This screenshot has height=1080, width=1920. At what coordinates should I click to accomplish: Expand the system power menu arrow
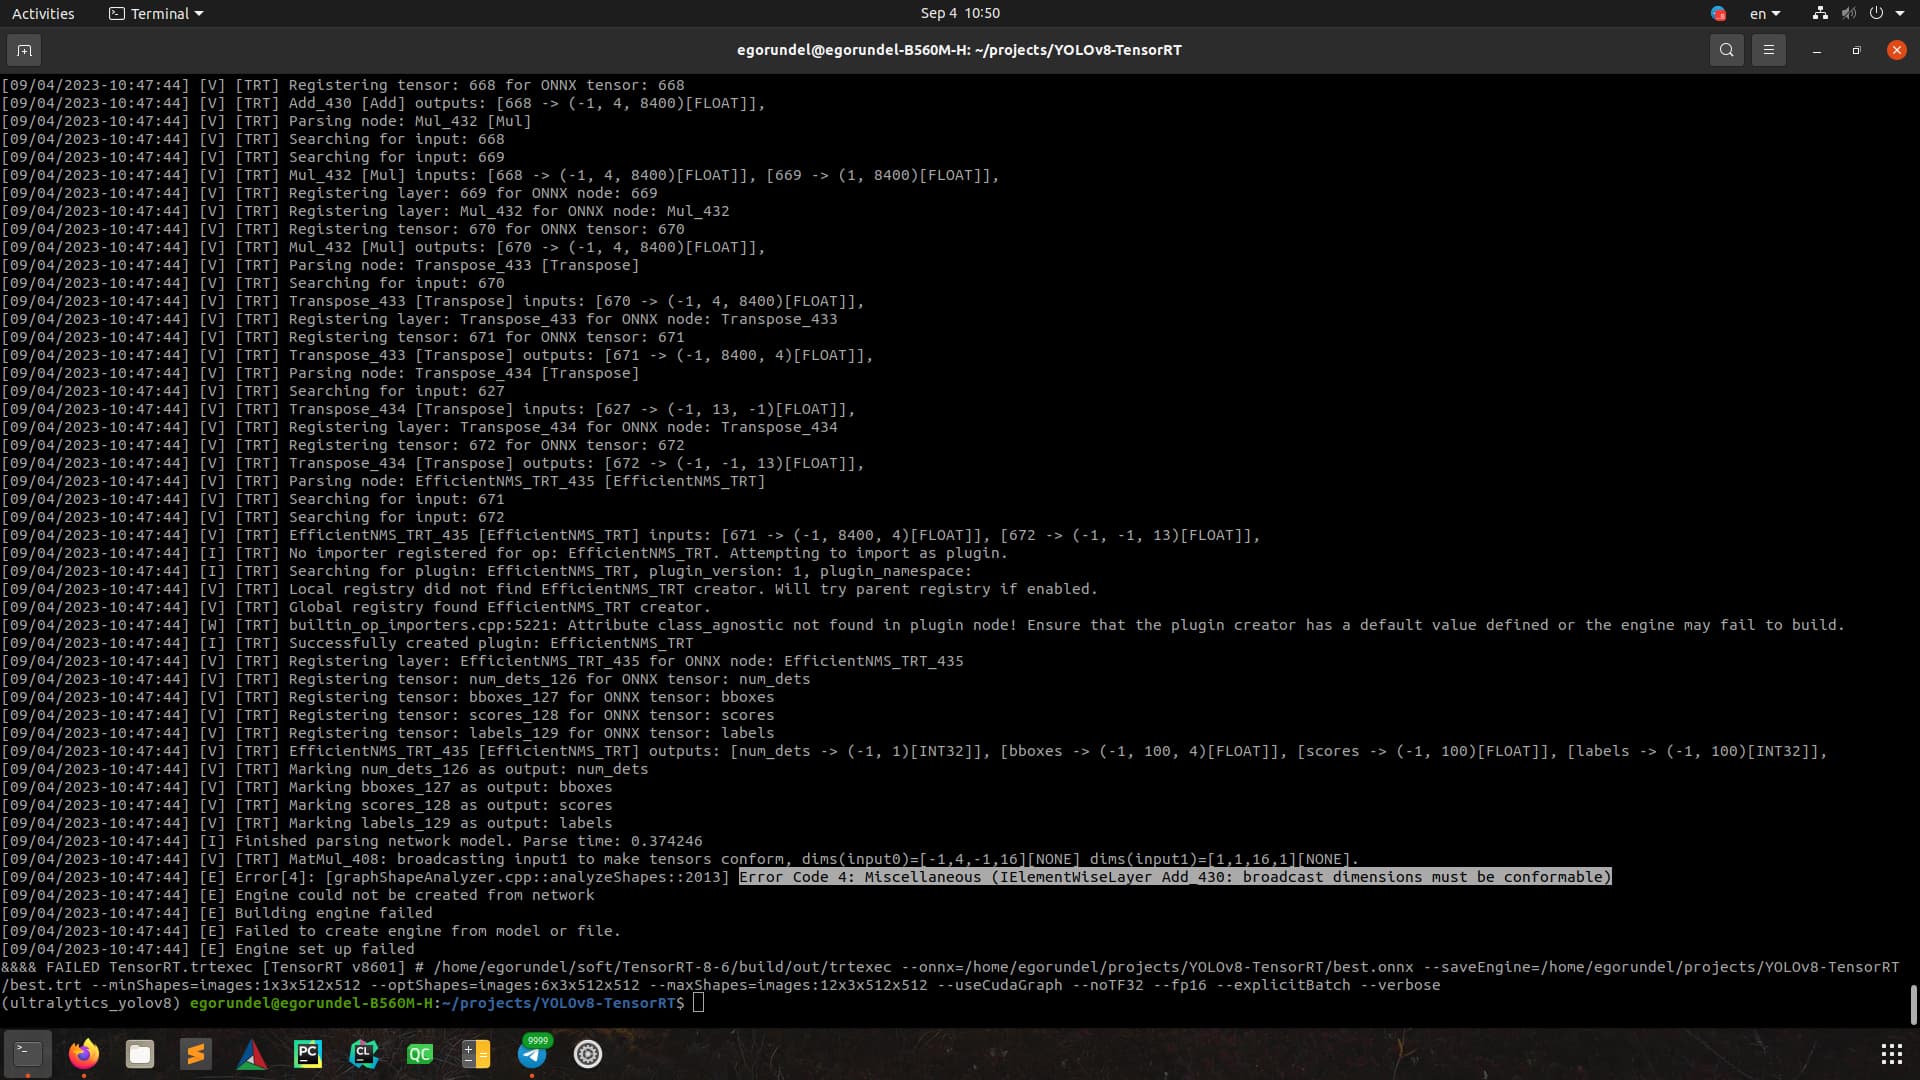pos(1900,13)
